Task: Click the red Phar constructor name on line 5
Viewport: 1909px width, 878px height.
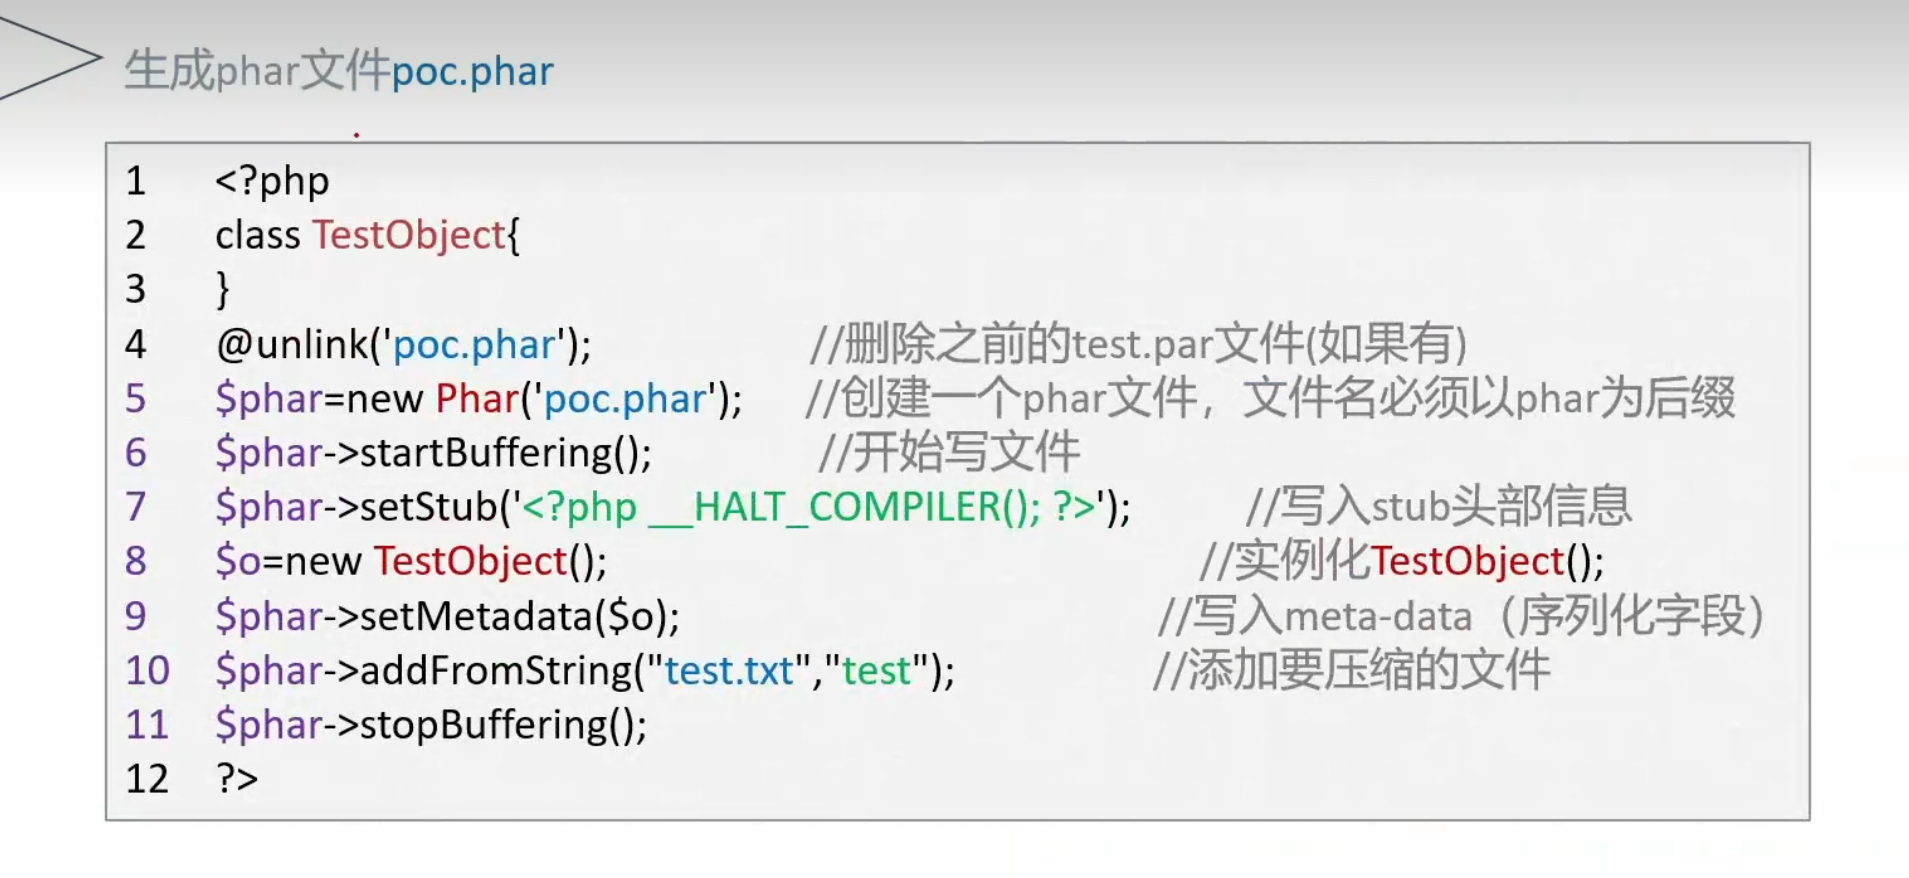Action: 476,399
